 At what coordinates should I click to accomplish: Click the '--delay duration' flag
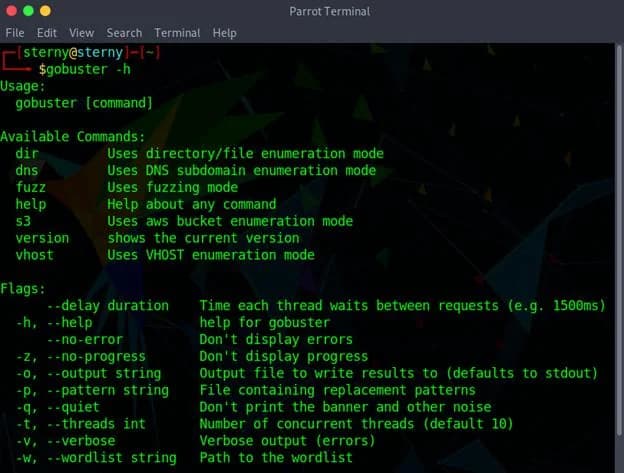[108, 306]
